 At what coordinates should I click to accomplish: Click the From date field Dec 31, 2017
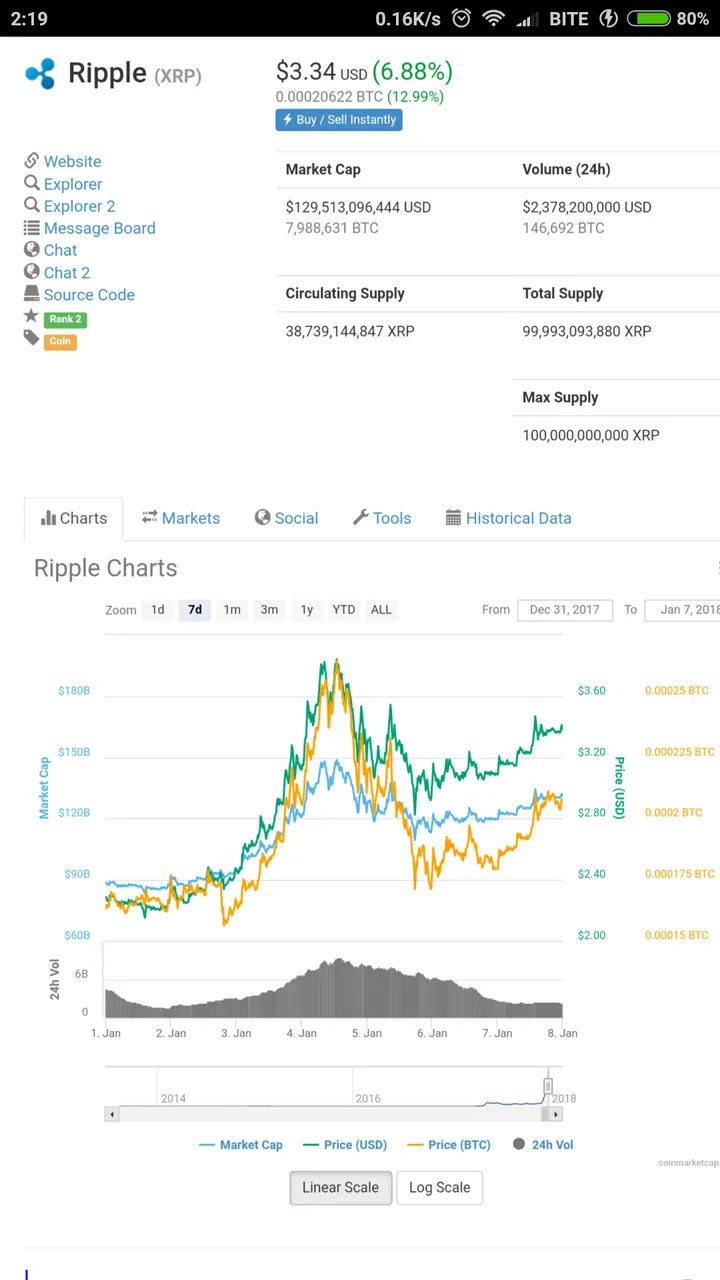coord(565,609)
